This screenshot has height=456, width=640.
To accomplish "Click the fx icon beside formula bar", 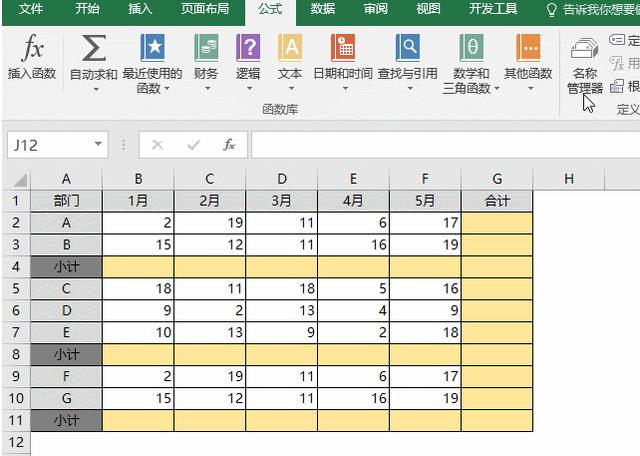I will tap(229, 145).
